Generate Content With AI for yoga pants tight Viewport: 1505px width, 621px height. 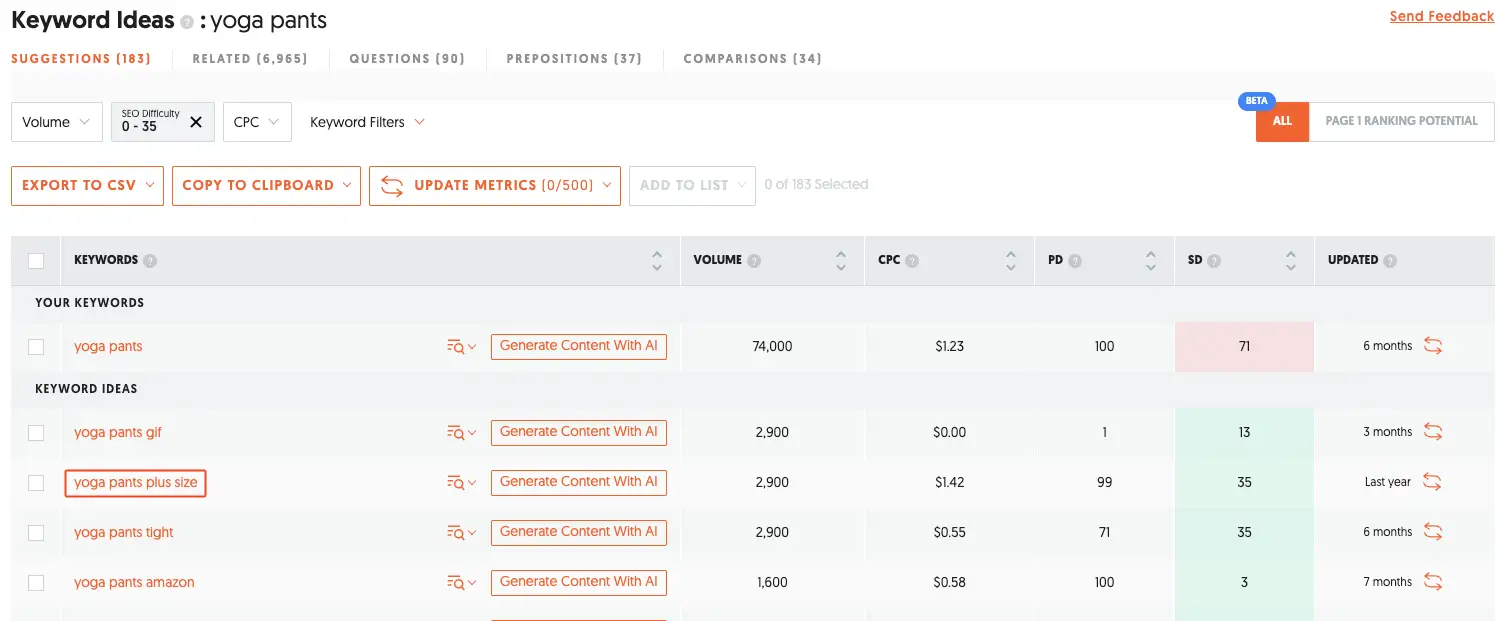click(579, 532)
